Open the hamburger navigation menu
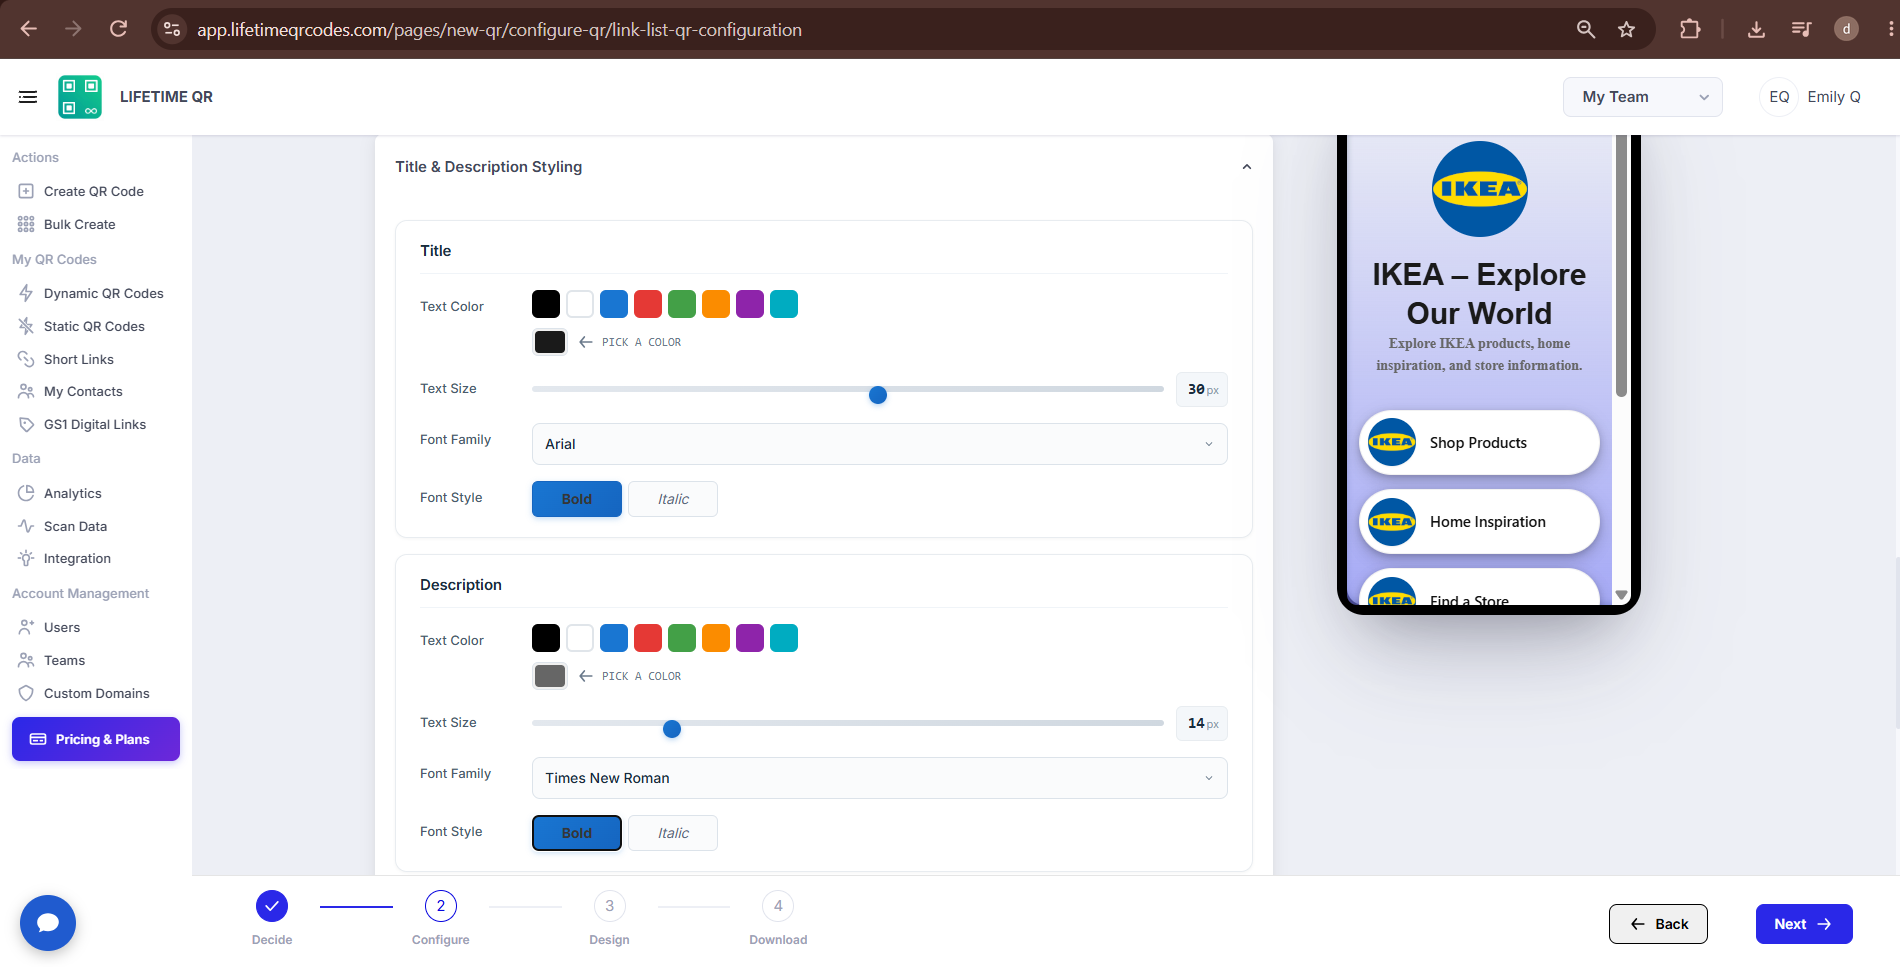This screenshot has width=1900, height=967. (x=28, y=97)
